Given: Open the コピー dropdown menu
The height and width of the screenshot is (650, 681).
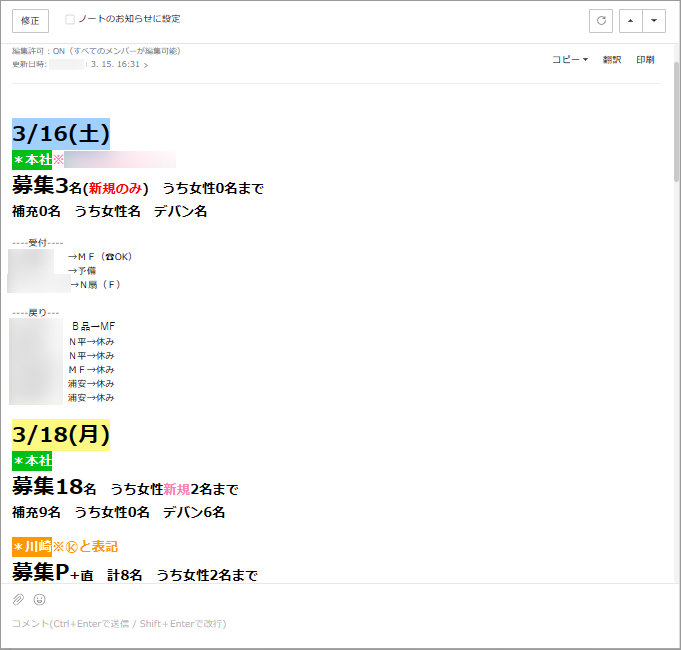Looking at the screenshot, I should (x=570, y=60).
